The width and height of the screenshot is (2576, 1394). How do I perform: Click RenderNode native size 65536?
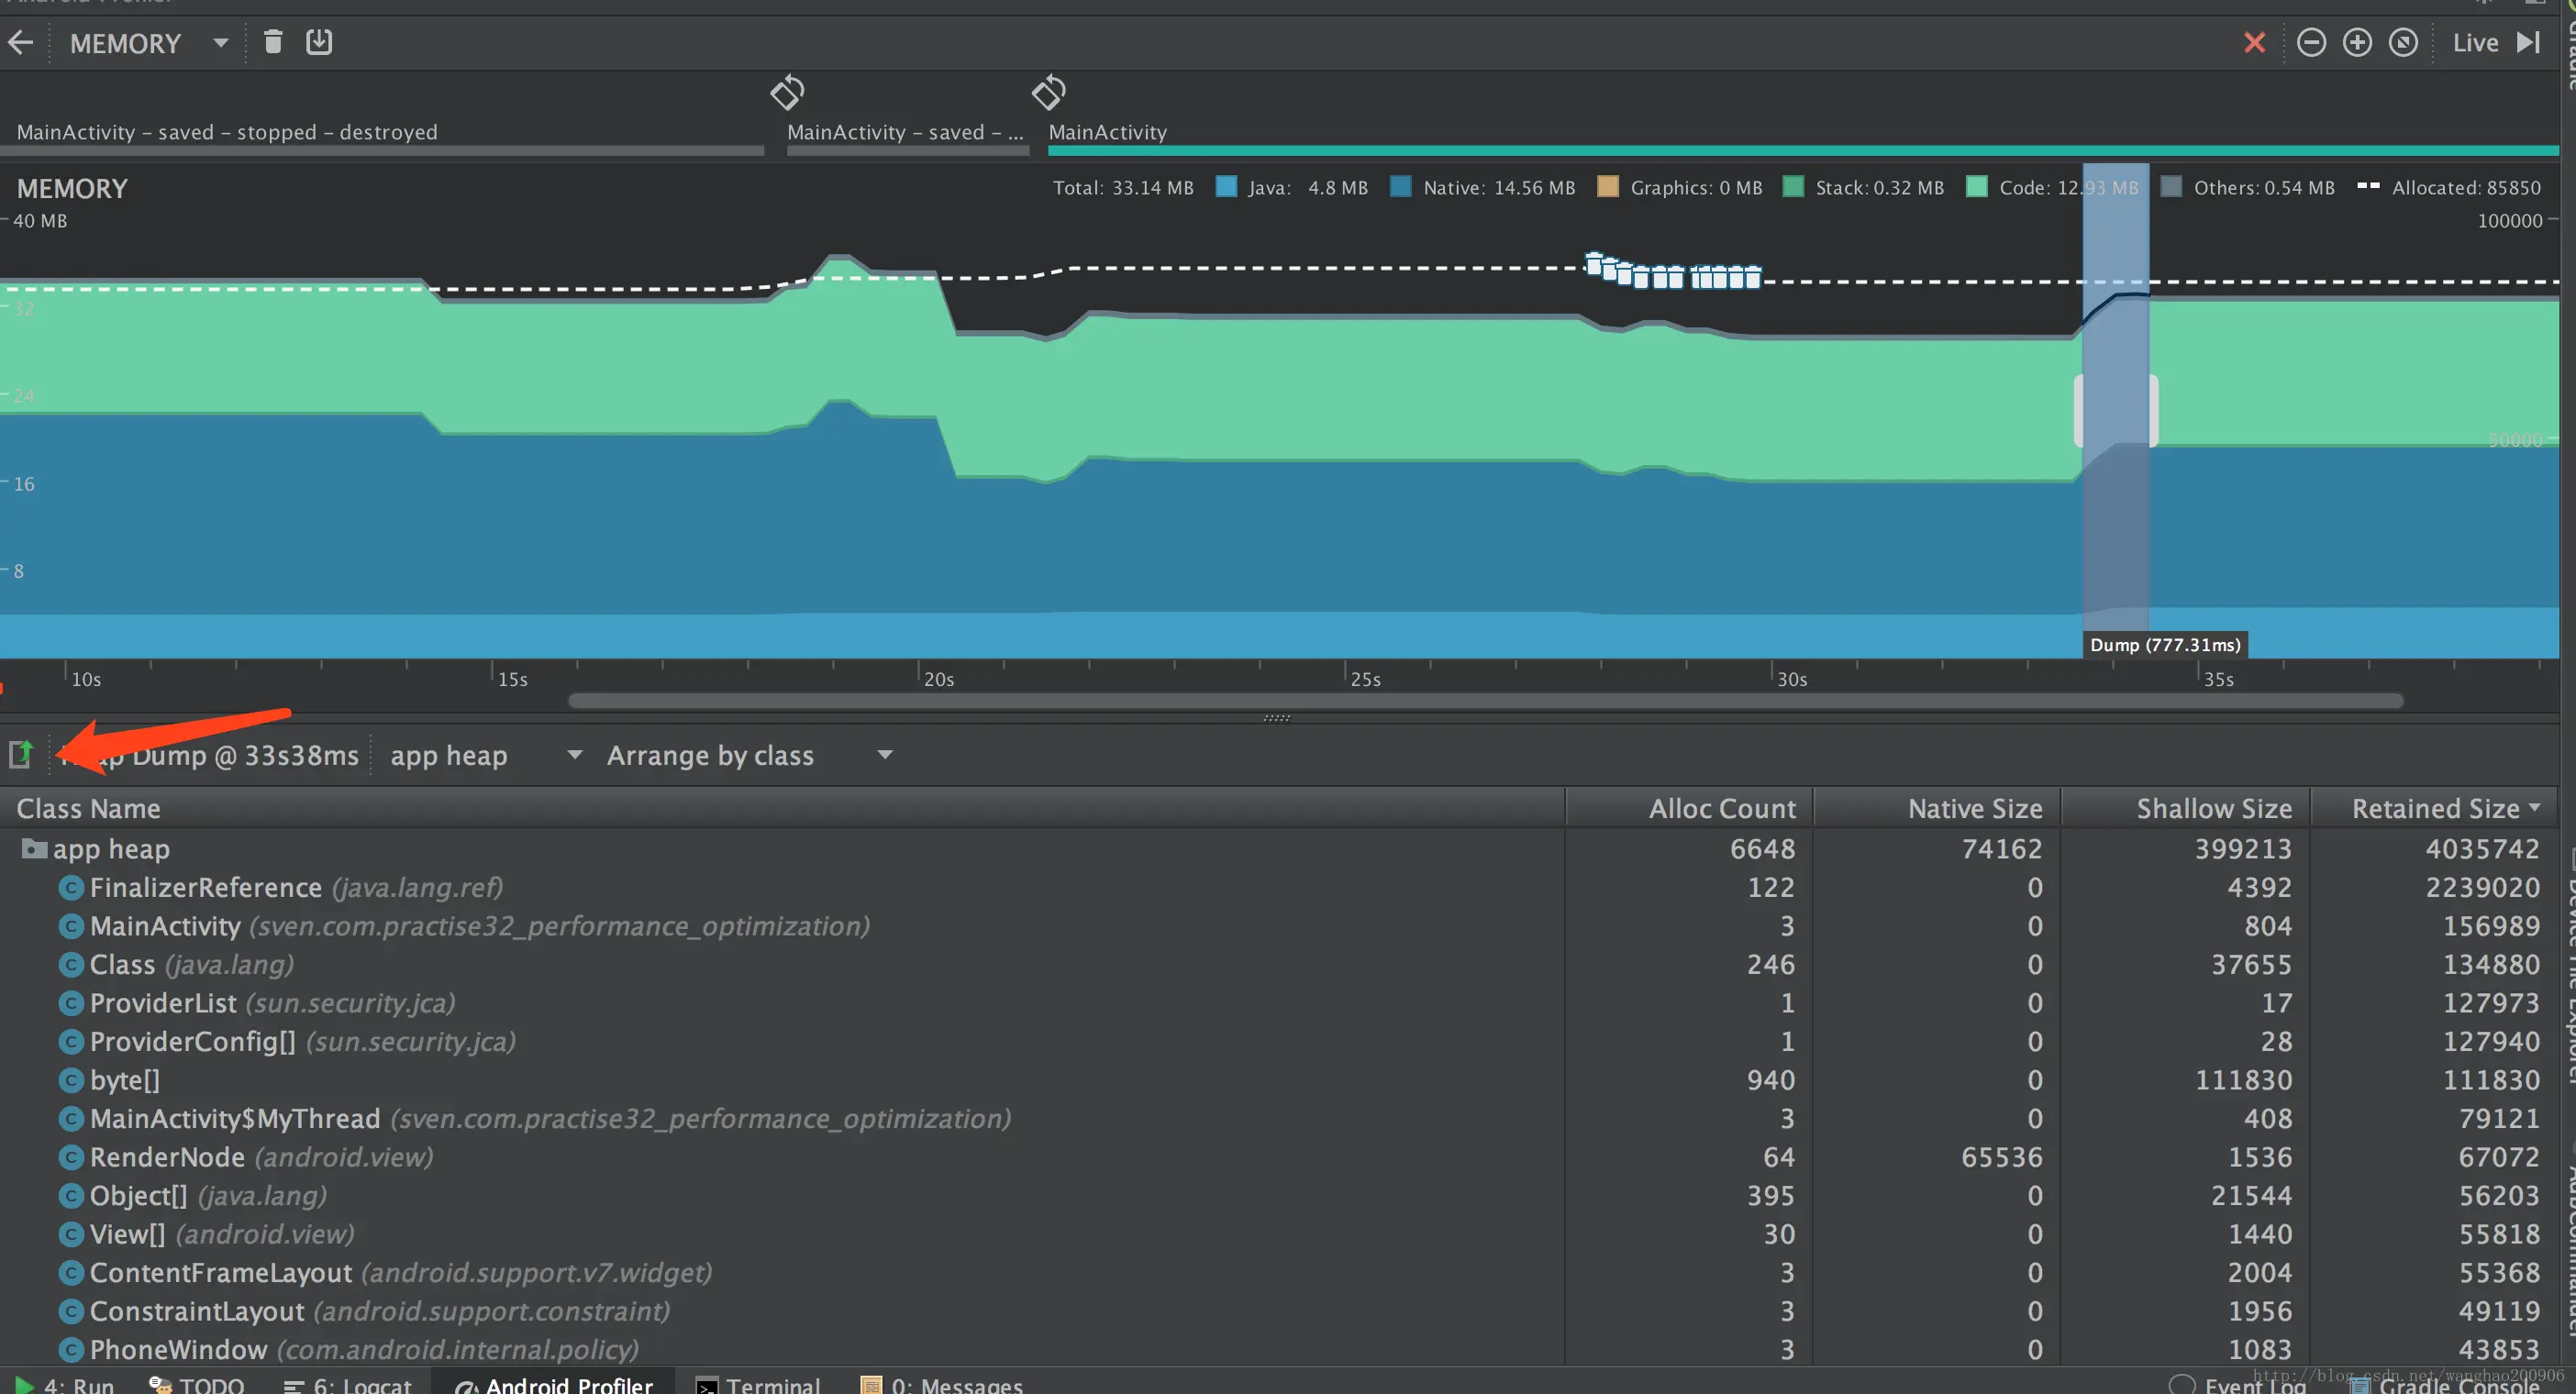coord(2001,1157)
